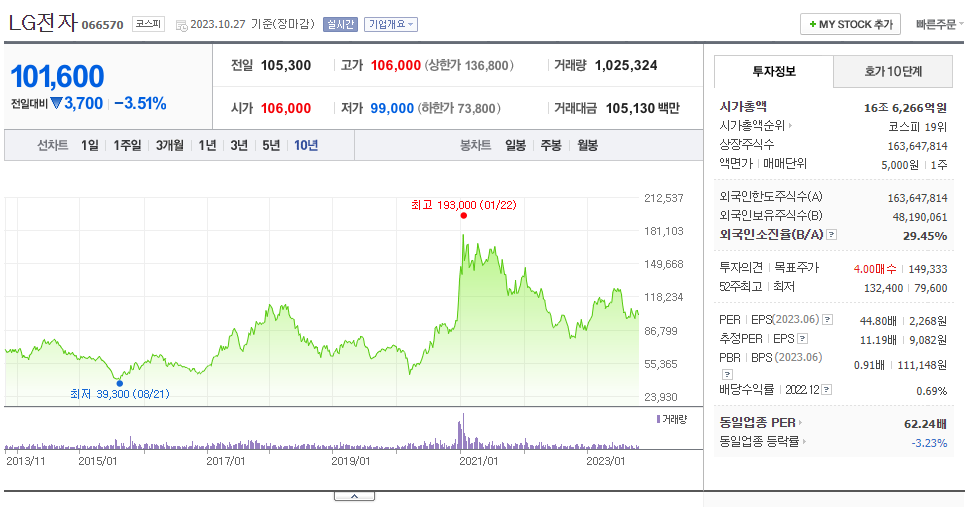Image resolution: width=970 pixels, height=507 pixels.
Task: Collapse chart with bottom chevron handle
Action: coord(354,496)
